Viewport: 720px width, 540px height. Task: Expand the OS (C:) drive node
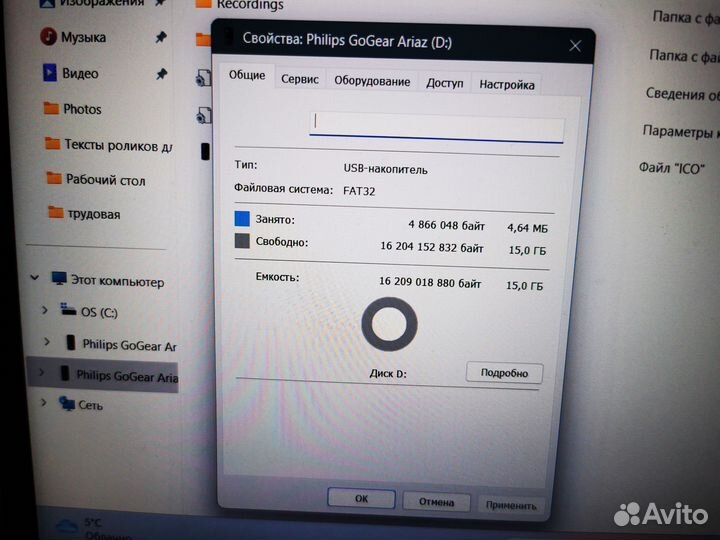click(x=44, y=311)
